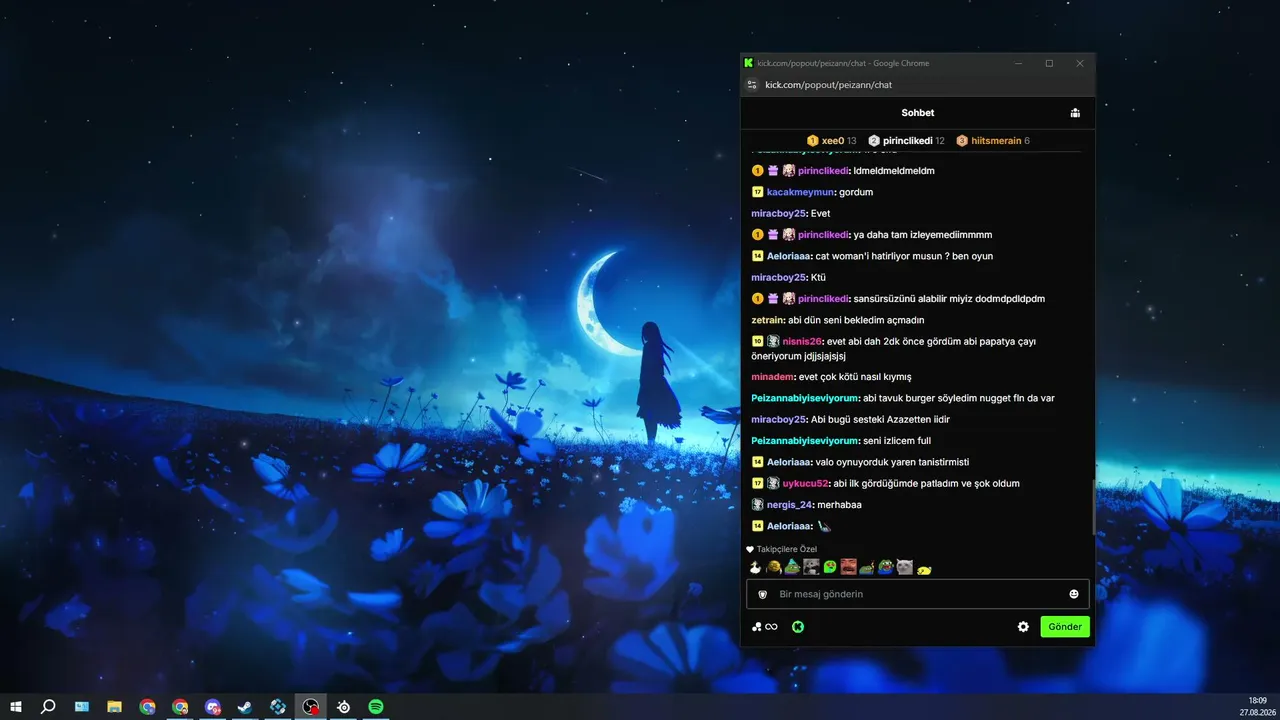1280x720 pixels.
Task: Click username minadem in chat
Action: (x=772, y=377)
